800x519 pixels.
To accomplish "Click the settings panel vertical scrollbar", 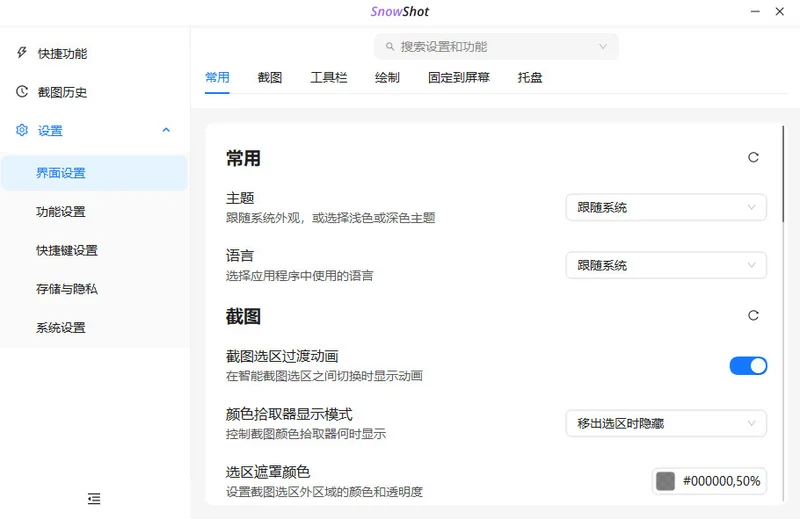I will click(783, 174).
